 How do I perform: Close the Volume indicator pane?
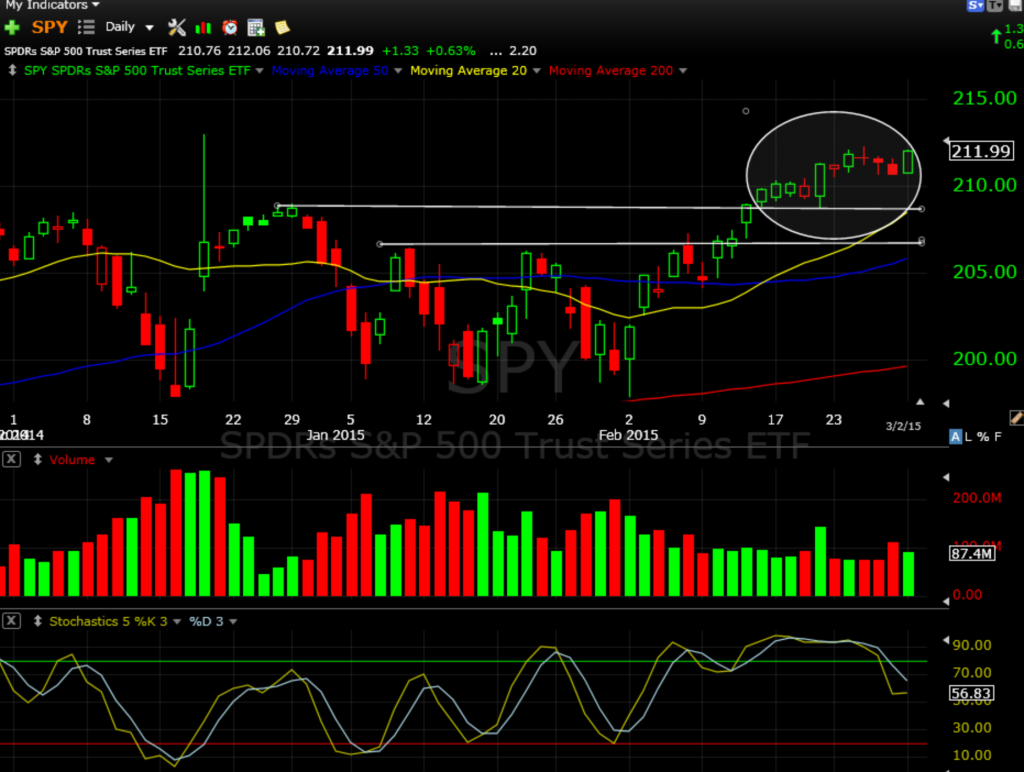point(11,460)
